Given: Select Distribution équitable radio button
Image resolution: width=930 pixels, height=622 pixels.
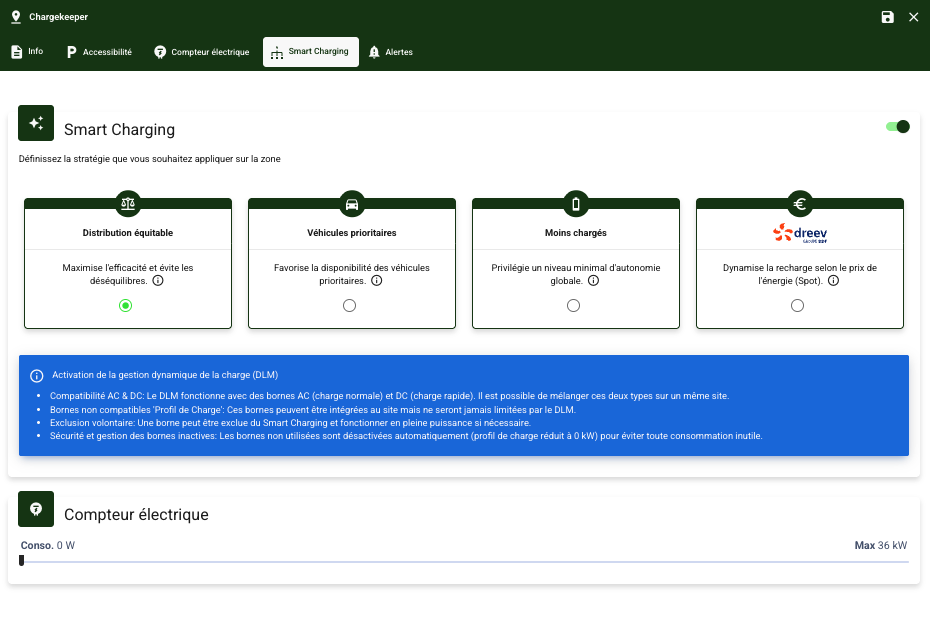Looking at the screenshot, I should 125,306.
